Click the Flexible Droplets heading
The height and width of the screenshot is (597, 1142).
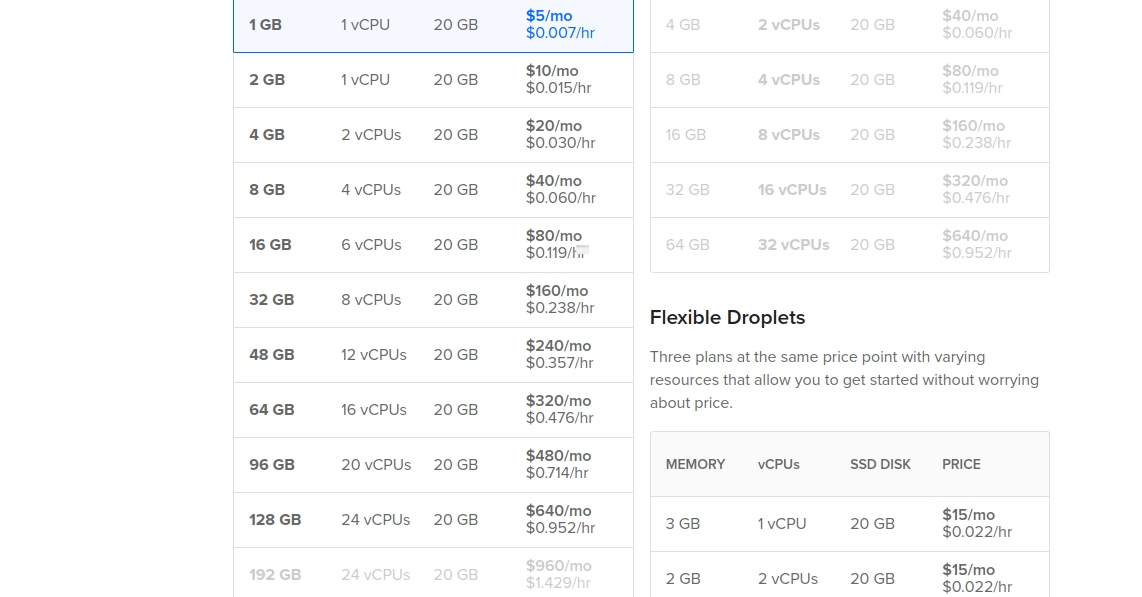coord(727,318)
